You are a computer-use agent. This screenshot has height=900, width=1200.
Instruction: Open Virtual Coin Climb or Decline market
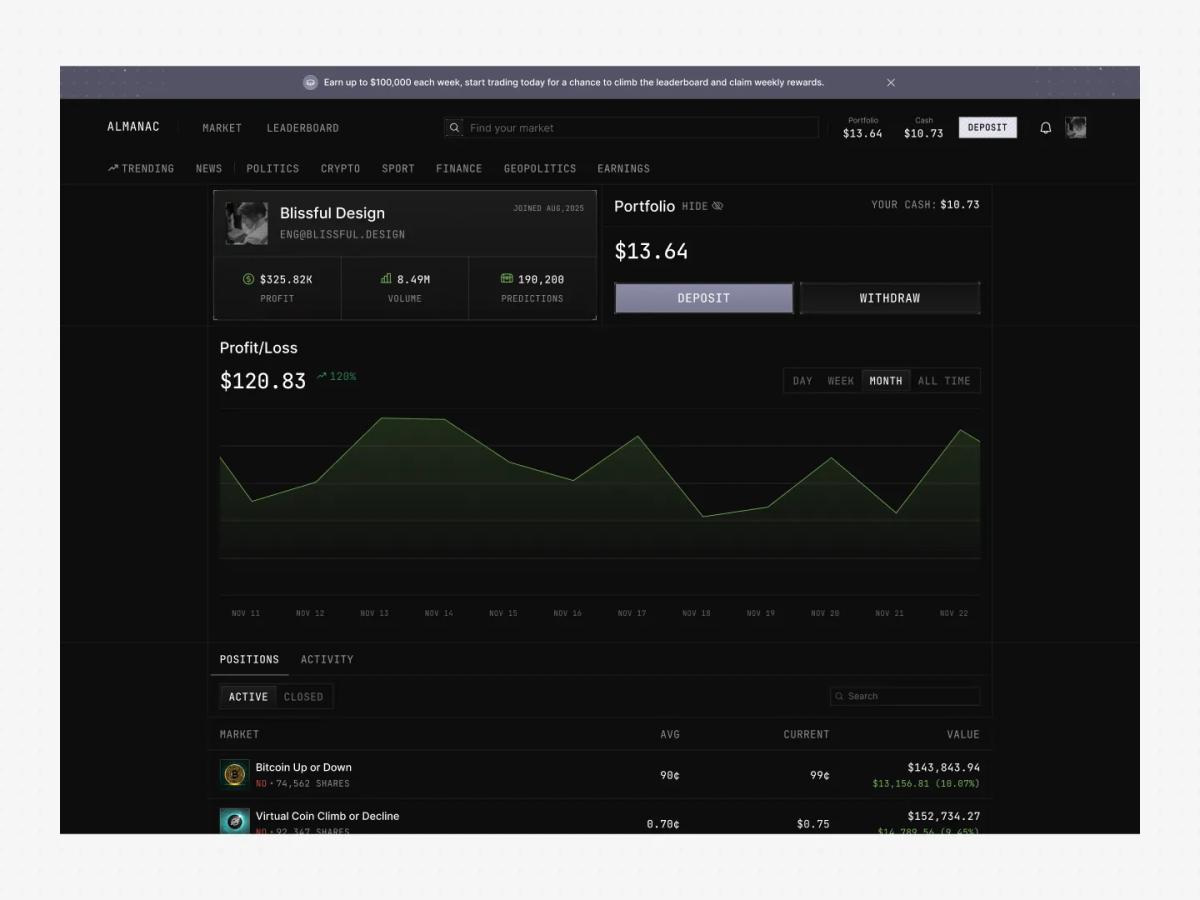click(327, 816)
